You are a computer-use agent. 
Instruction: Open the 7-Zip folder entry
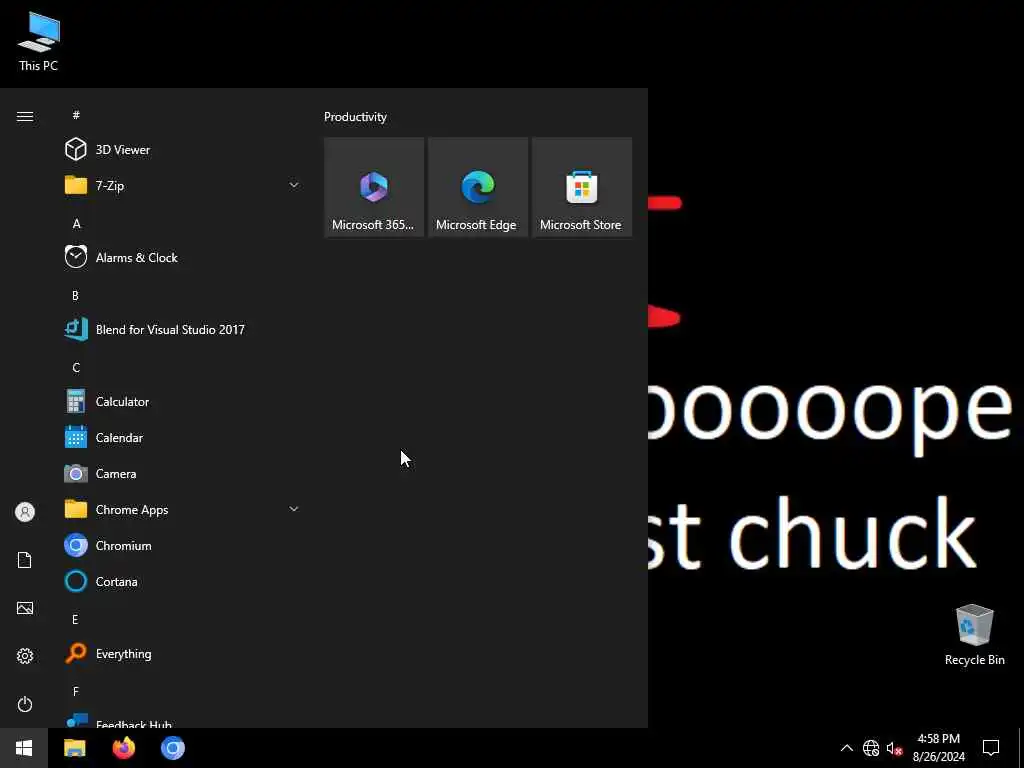(x=182, y=185)
